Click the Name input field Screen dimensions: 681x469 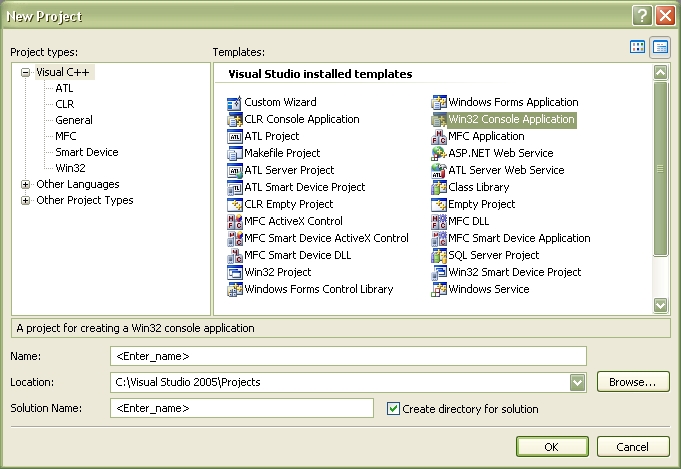pos(348,356)
